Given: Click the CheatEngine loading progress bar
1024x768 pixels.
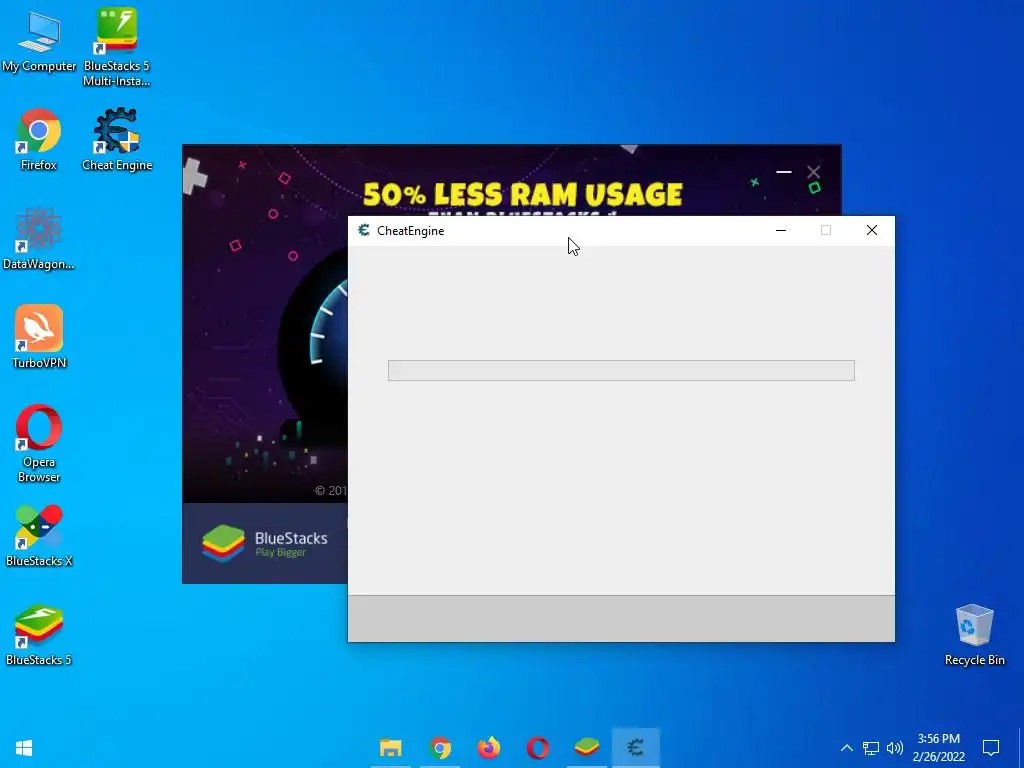Looking at the screenshot, I should (621, 370).
